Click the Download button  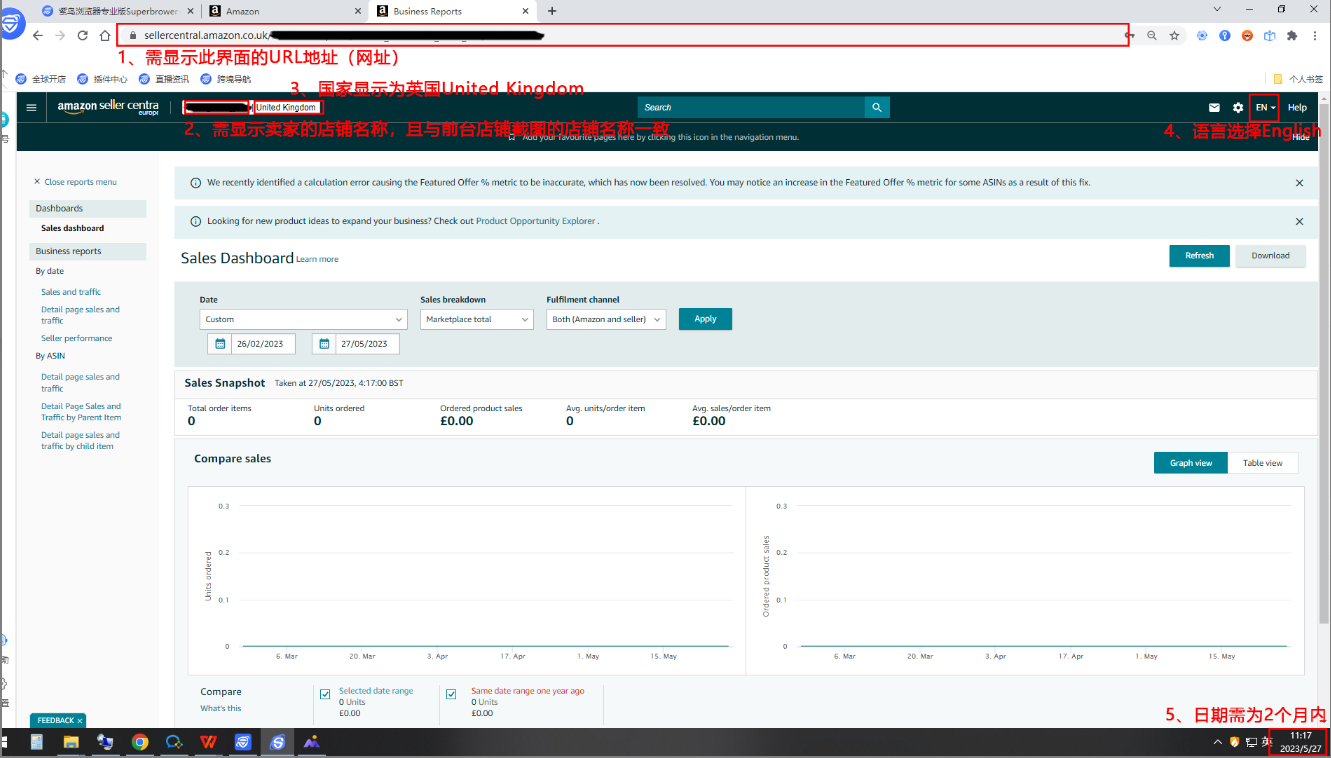pos(1270,256)
